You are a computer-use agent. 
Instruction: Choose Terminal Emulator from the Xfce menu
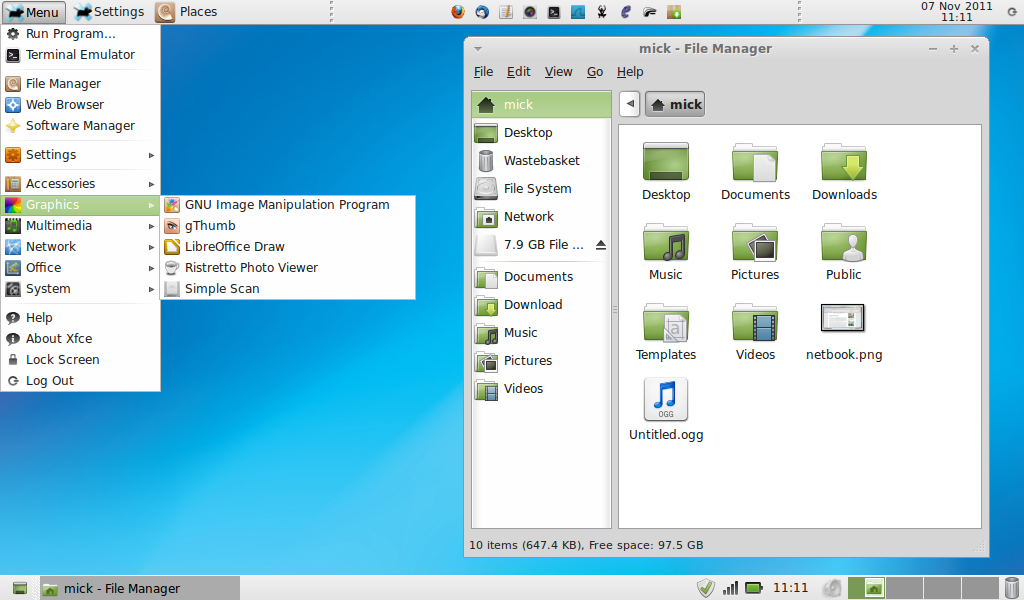pos(80,55)
